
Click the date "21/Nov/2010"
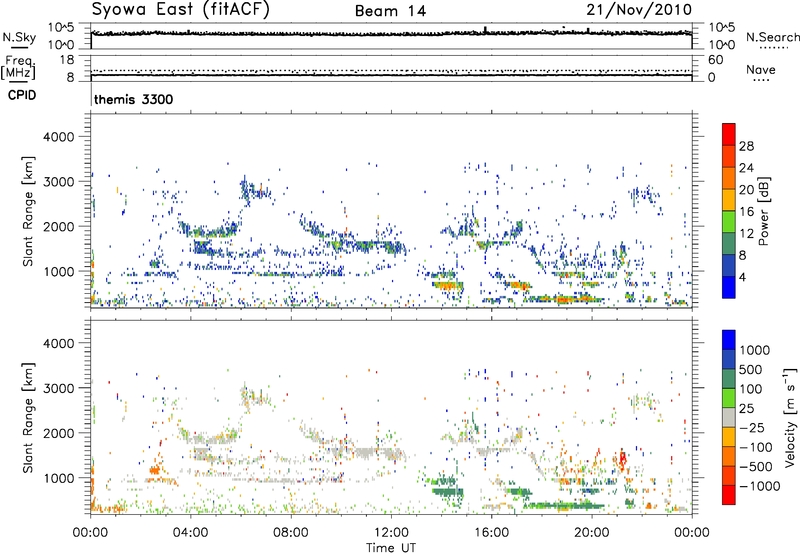(x=639, y=10)
